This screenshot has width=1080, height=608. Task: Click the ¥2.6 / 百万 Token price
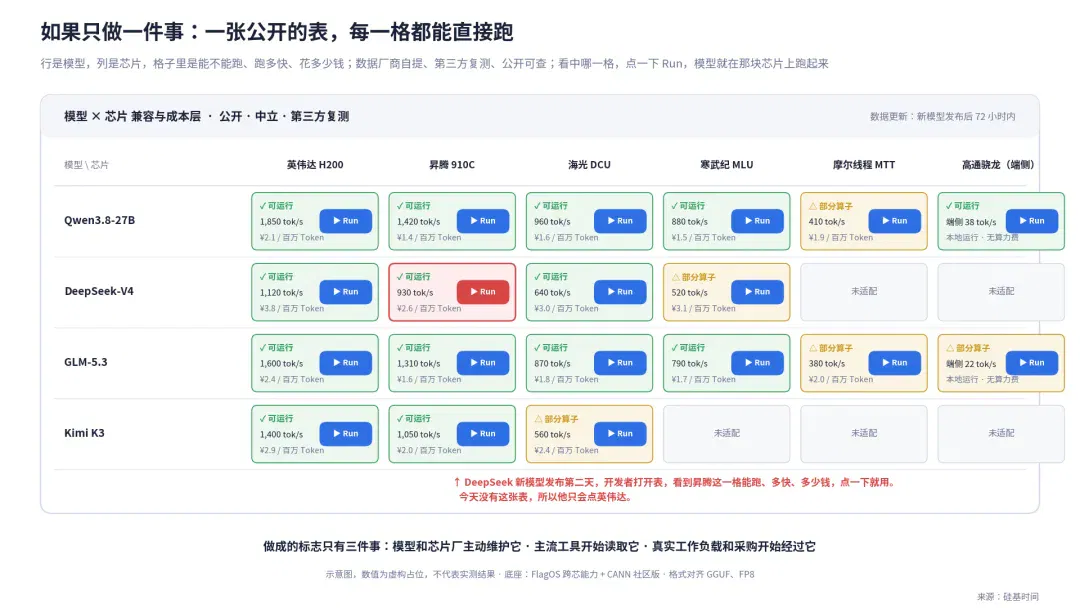[x=428, y=308]
